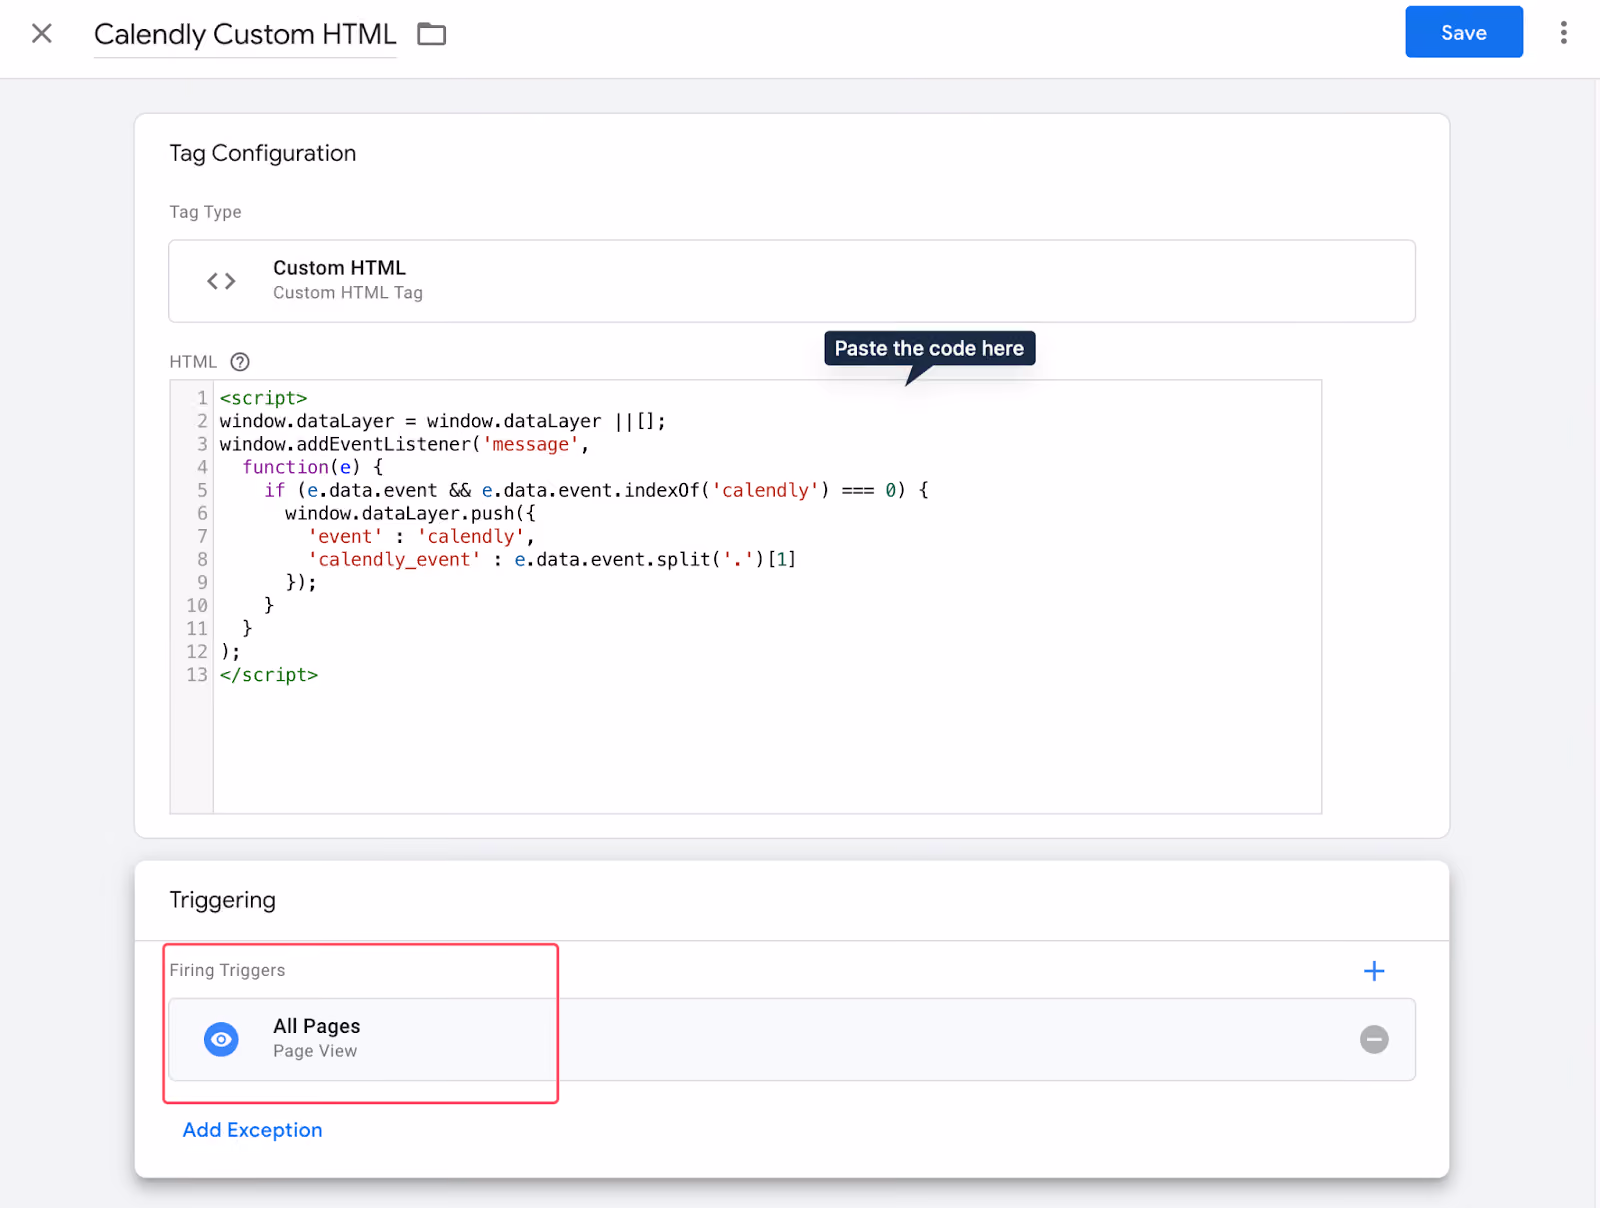Click the Tag Type label
1600x1208 pixels.
(x=205, y=212)
